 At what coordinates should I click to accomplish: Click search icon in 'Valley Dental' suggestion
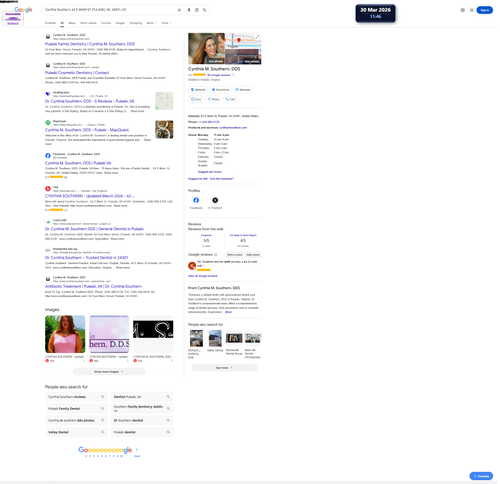102,432
